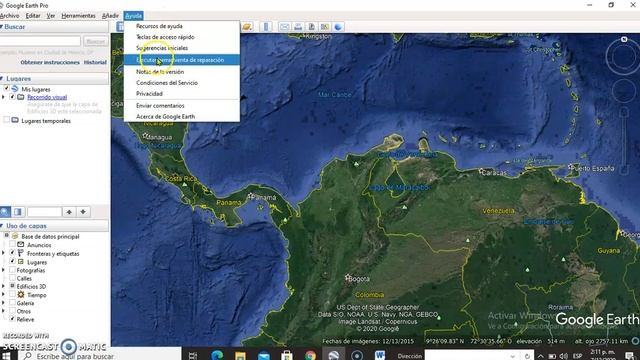
Task: Click the volume icon in system tray
Action: click(x=564, y=356)
